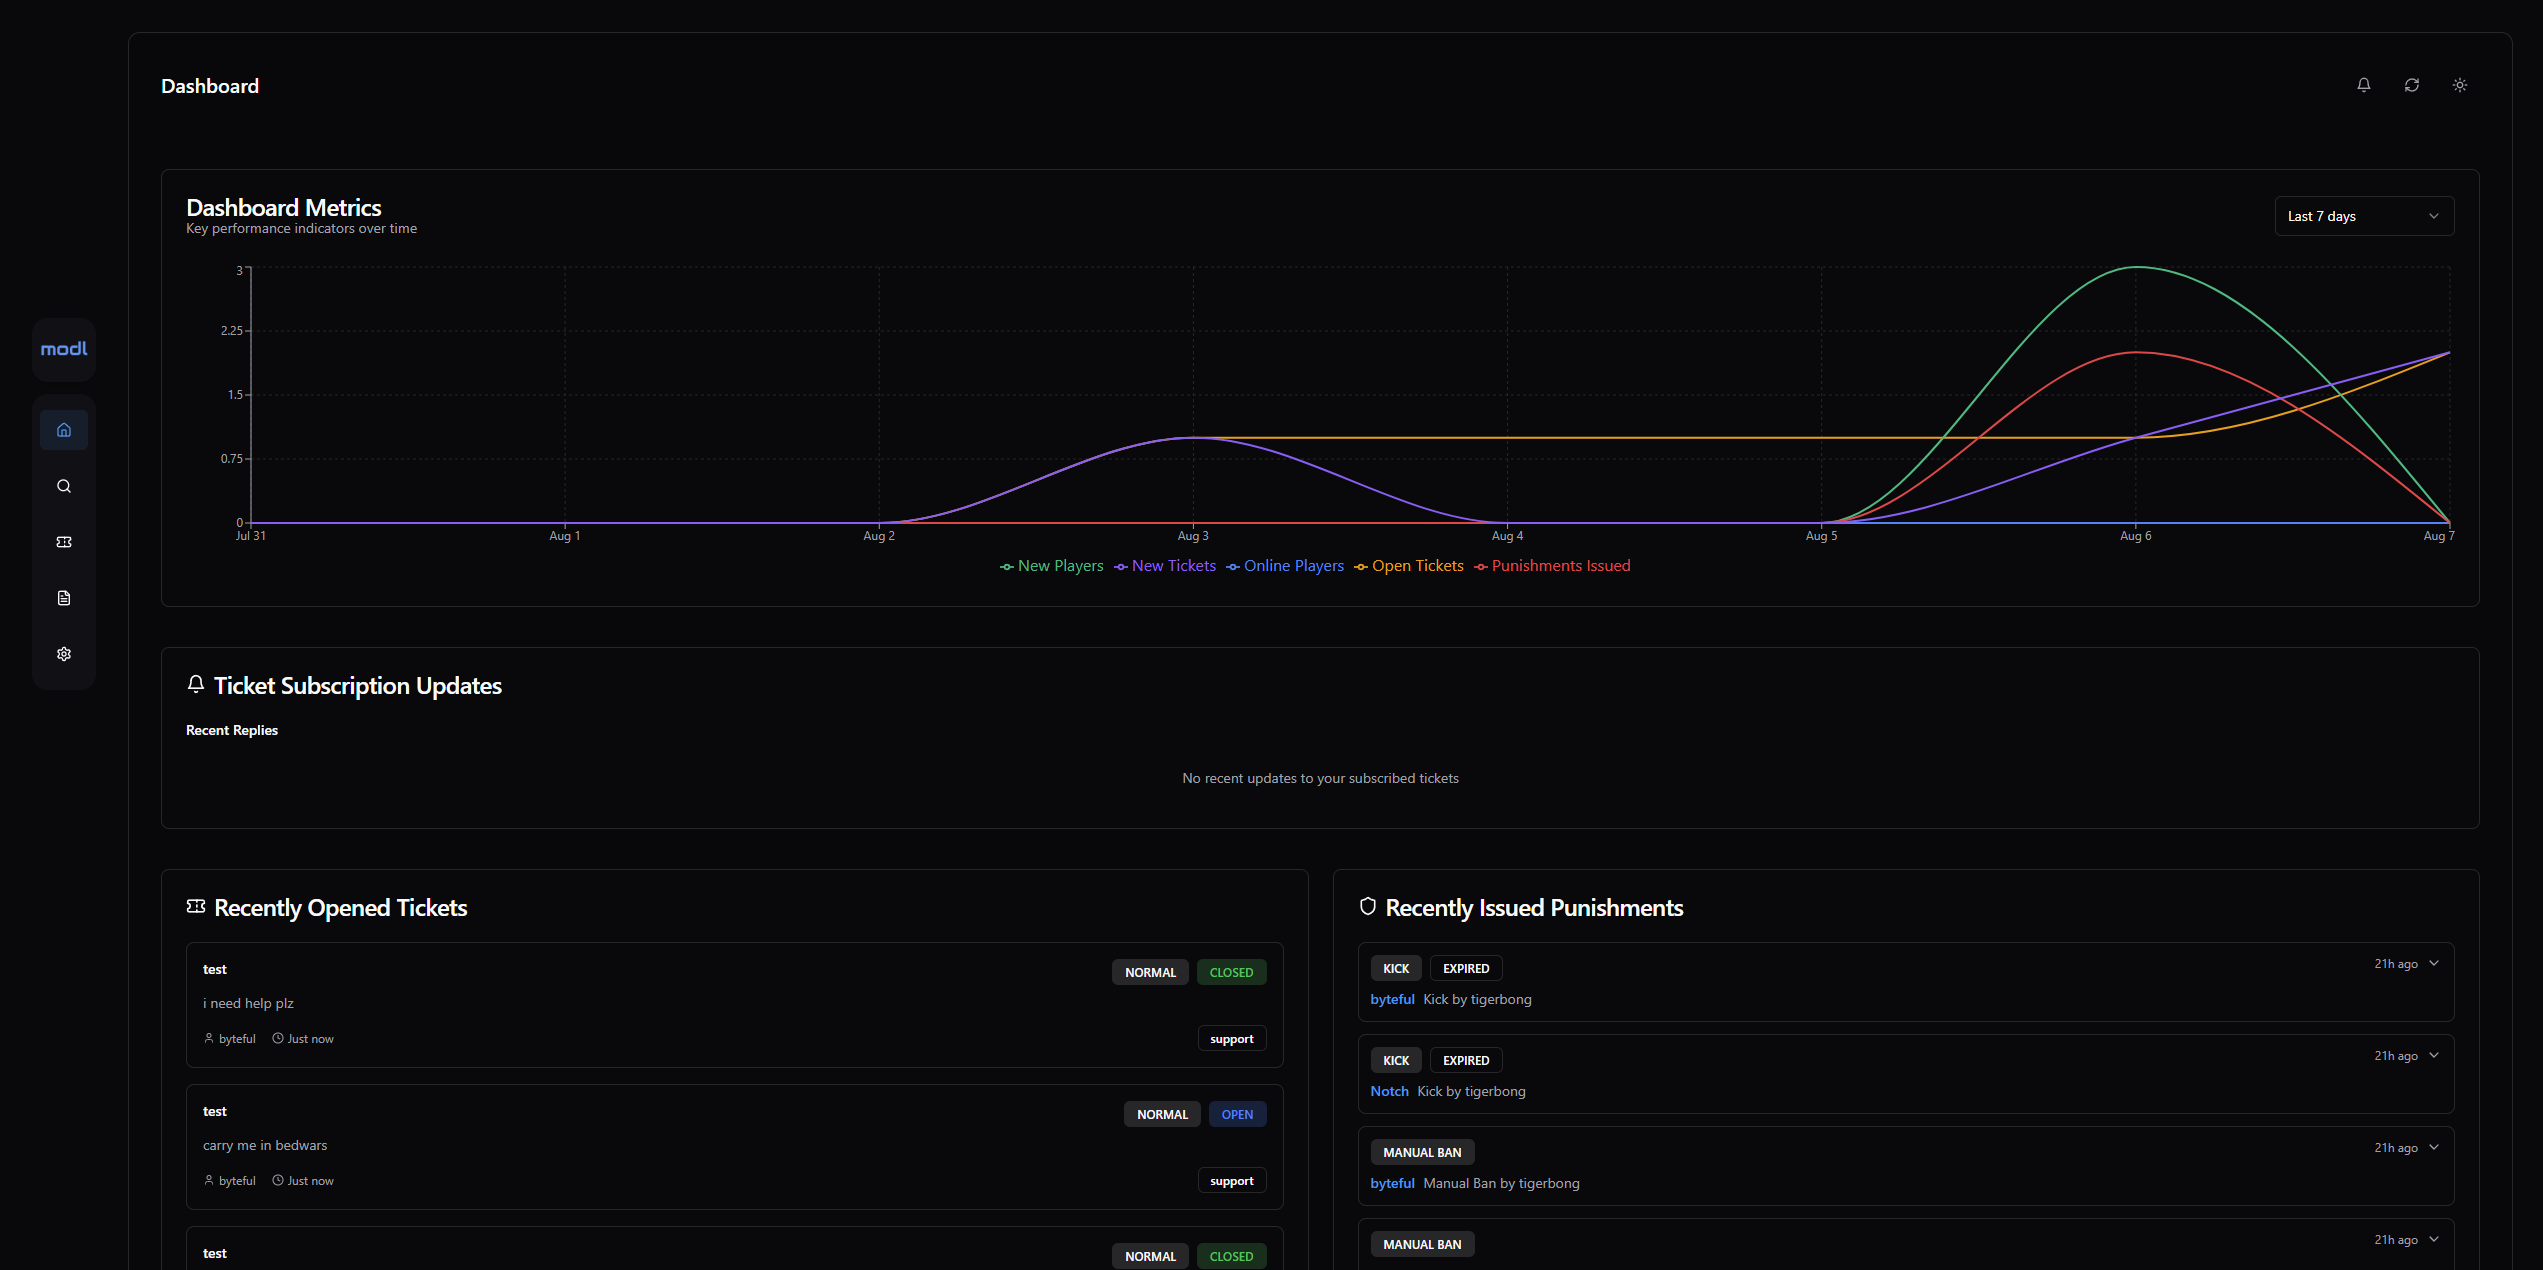Open byteful player link in Manual Ban
Image resolution: width=2543 pixels, height=1270 pixels.
click(1392, 1183)
